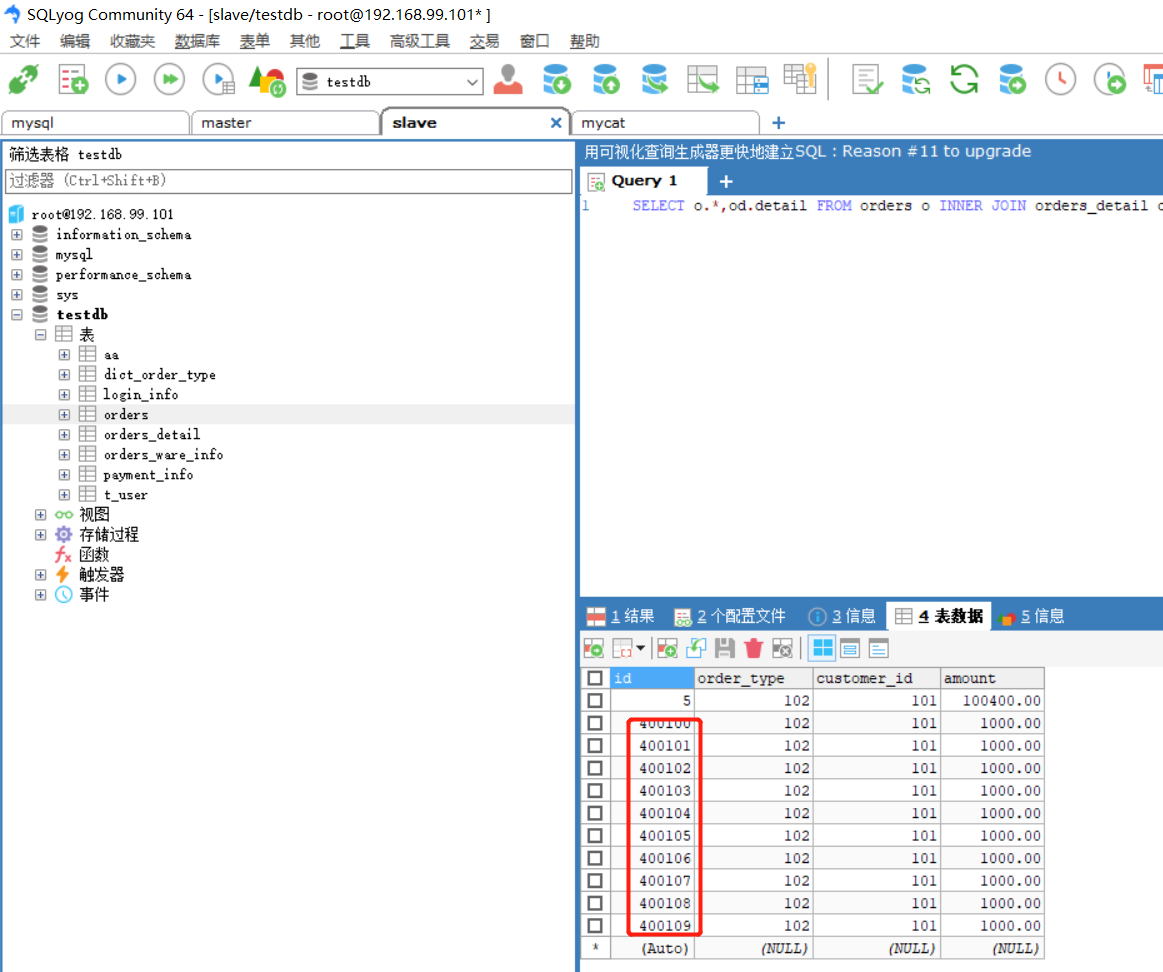Viewport: 1163px width, 972px height.
Task: Click the save changes floppy disk icon
Action: pos(725,648)
